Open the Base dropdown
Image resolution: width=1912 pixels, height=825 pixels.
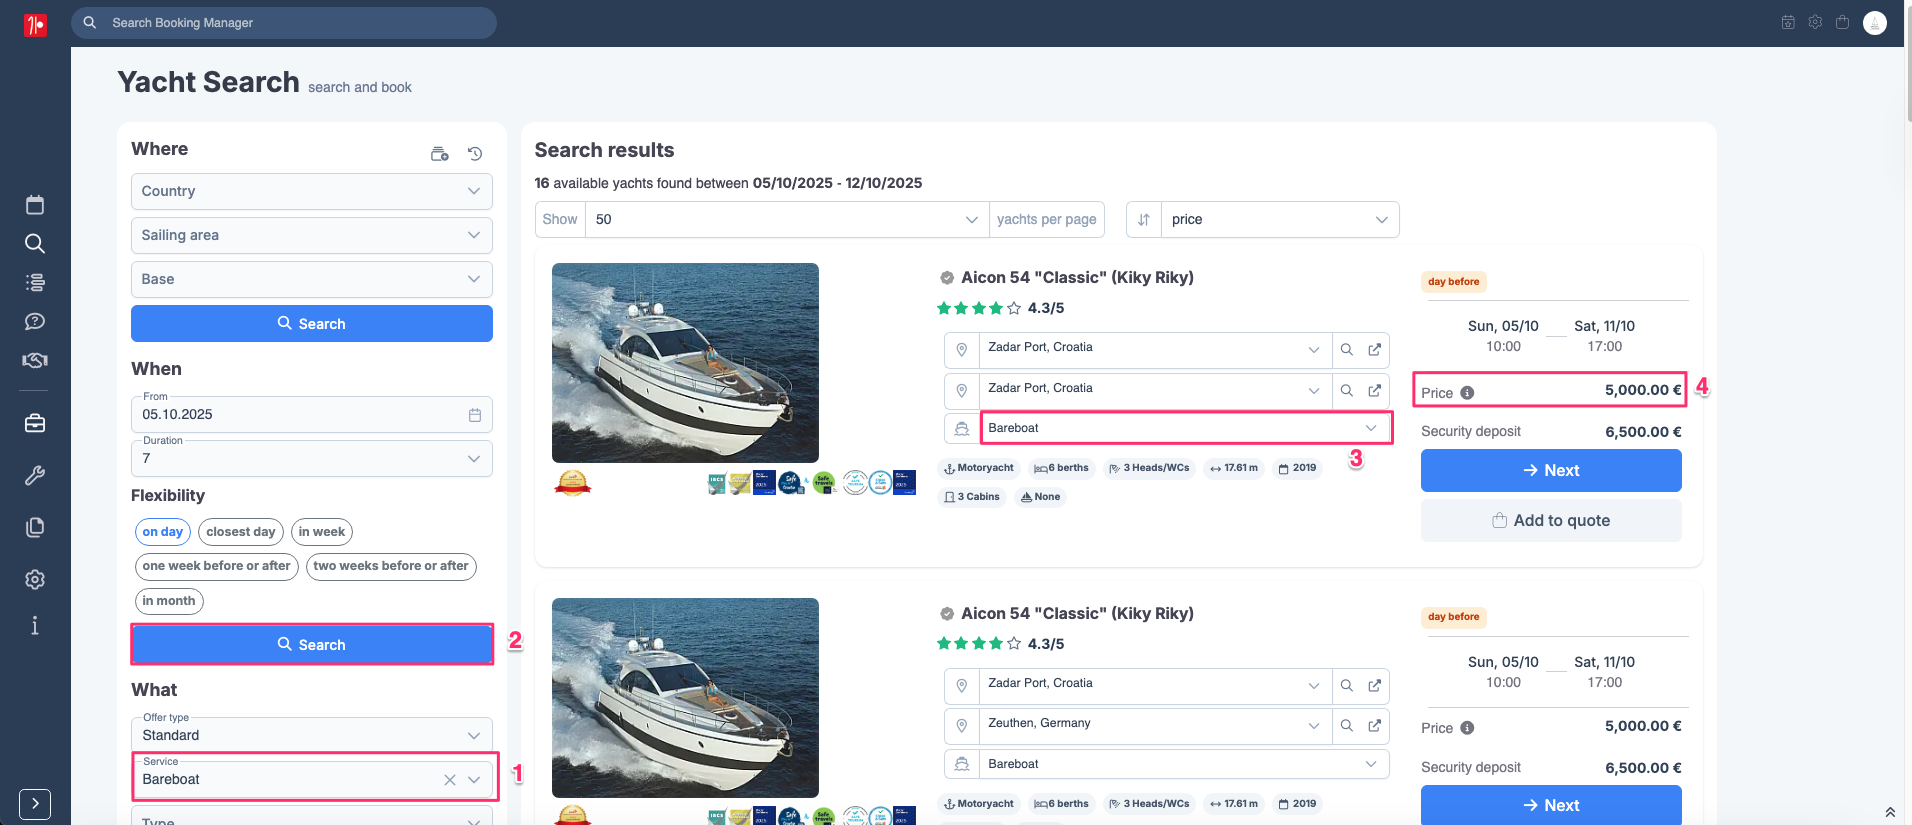312,279
